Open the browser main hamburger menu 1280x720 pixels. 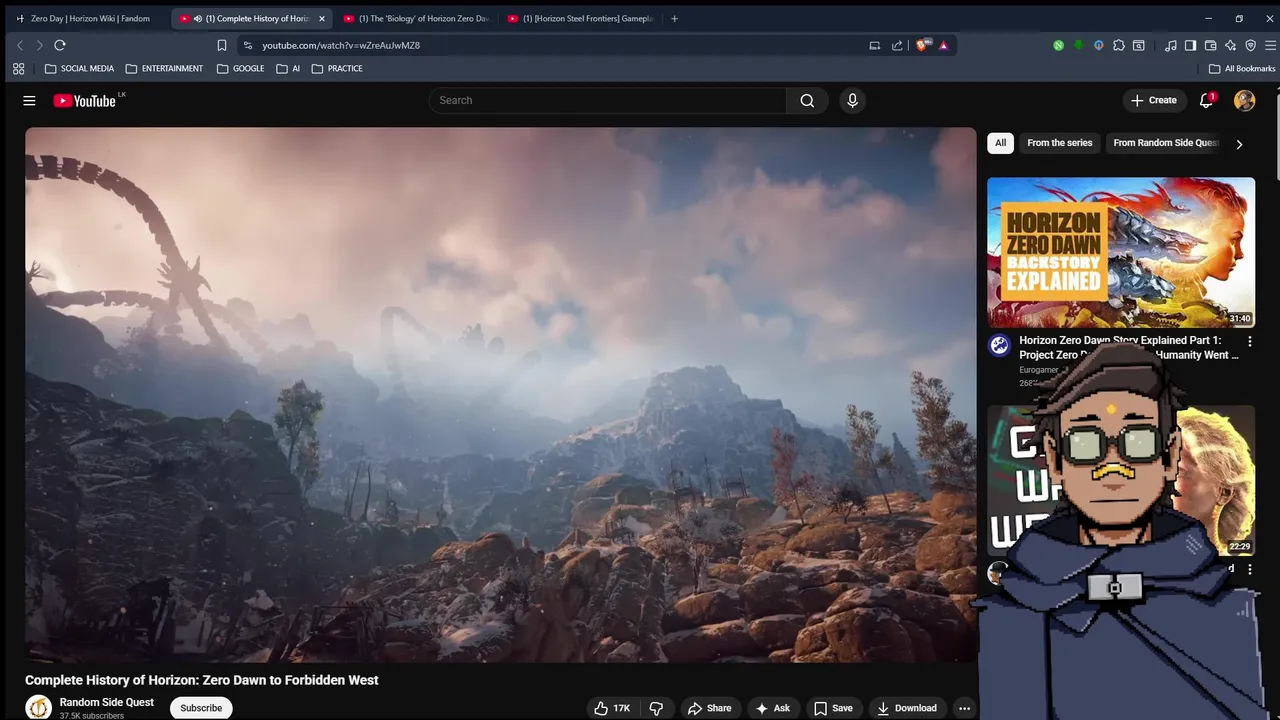coord(1270,45)
